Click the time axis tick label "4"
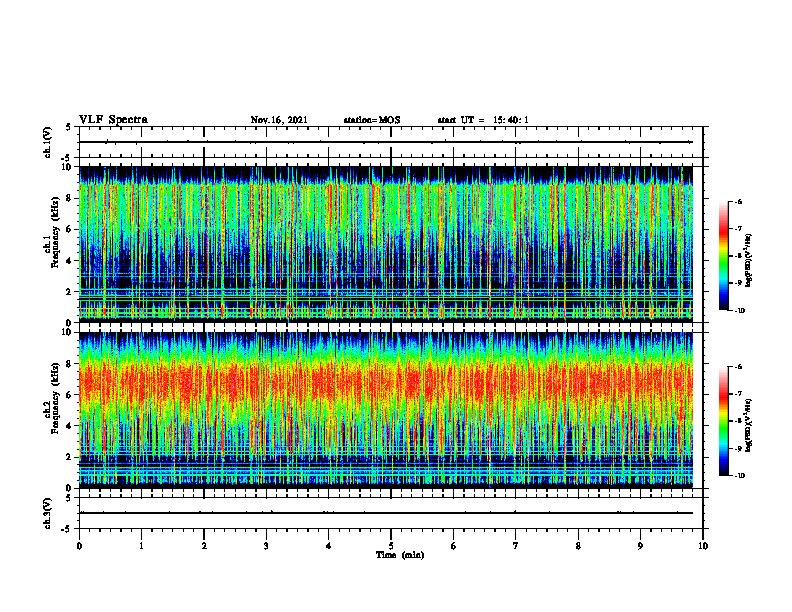792x612 pixels. tap(329, 546)
